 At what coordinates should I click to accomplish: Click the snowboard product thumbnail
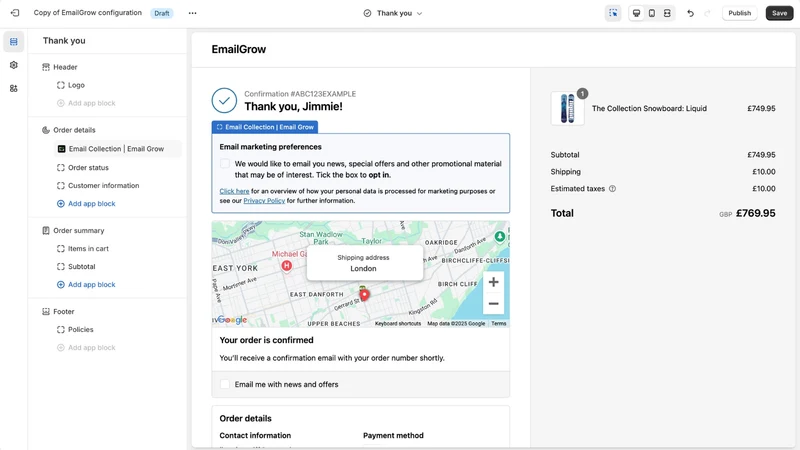(567, 108)
